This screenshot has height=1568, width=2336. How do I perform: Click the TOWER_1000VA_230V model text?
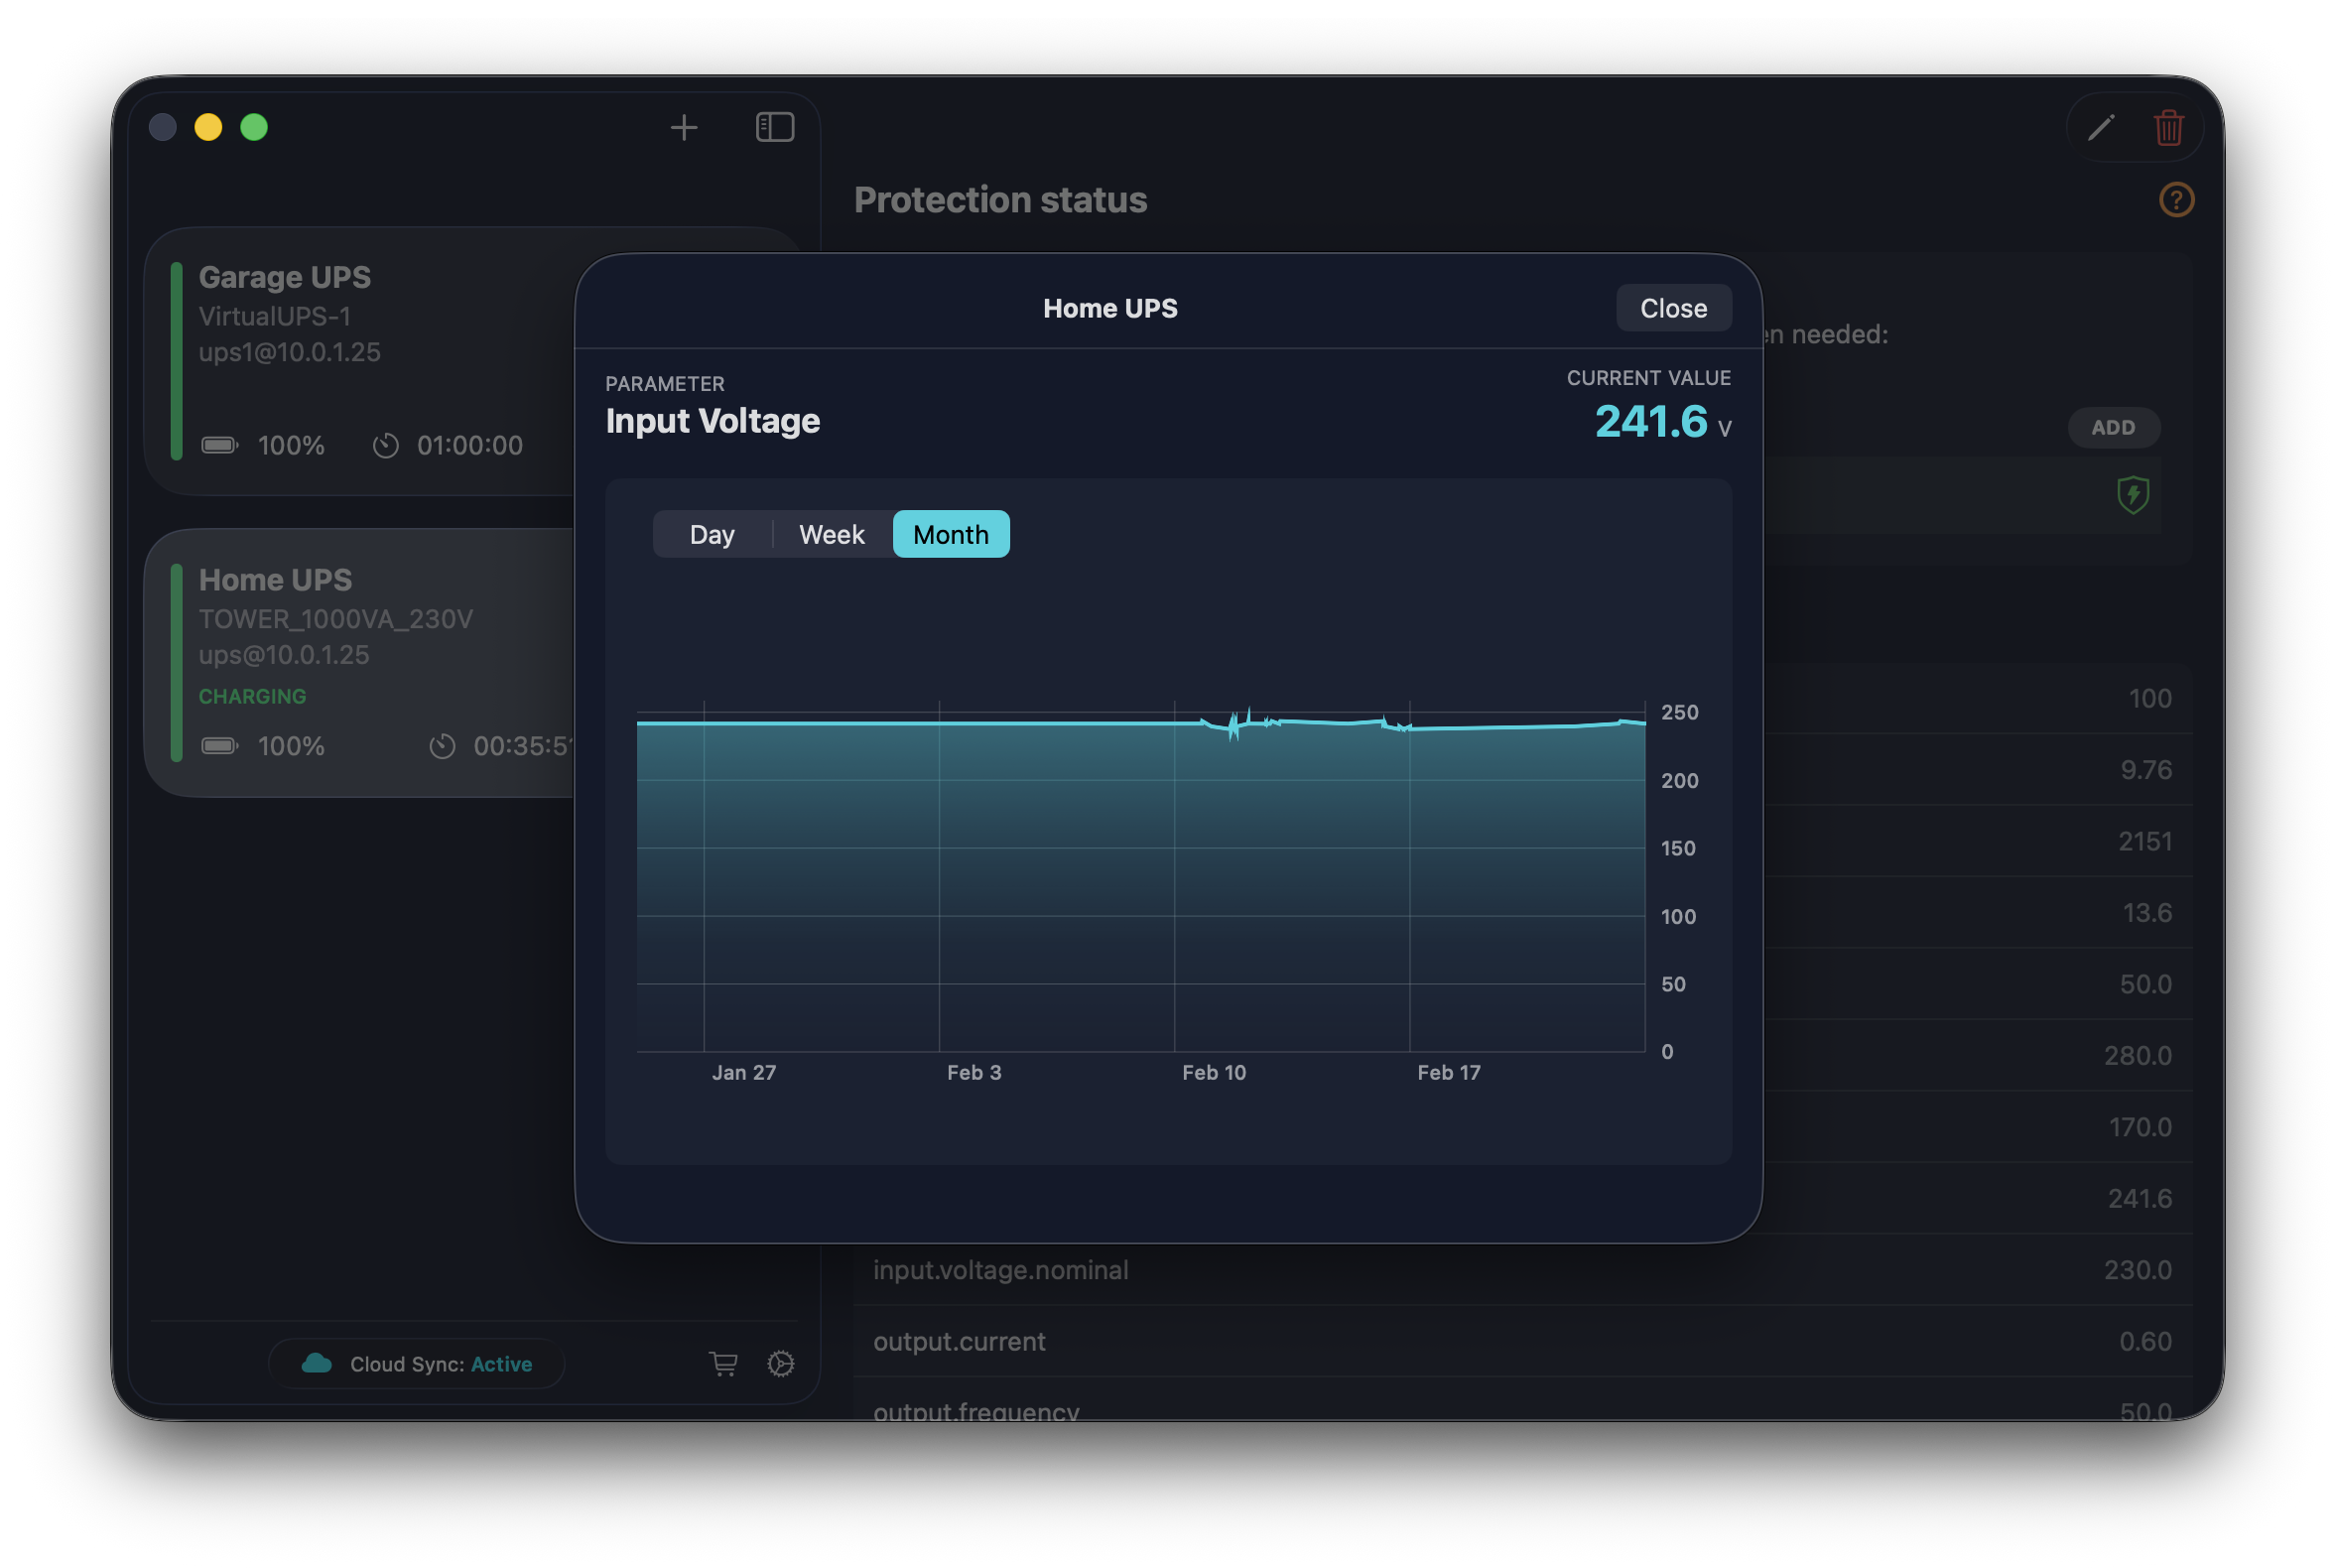(335, 619)
